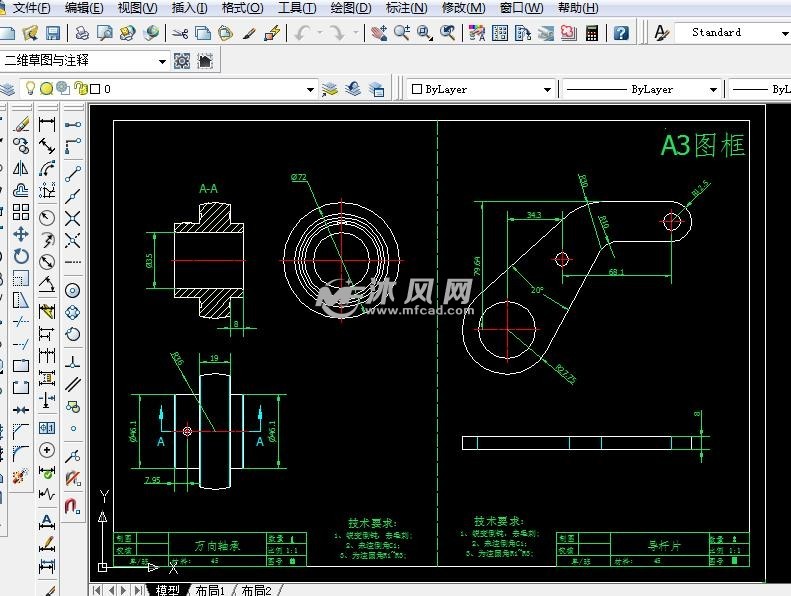Image resolution: width=791 pixels, height=596 pixels.
Task: Toggle layer 0 on/off lightbulb
Action: coord(31,89)
